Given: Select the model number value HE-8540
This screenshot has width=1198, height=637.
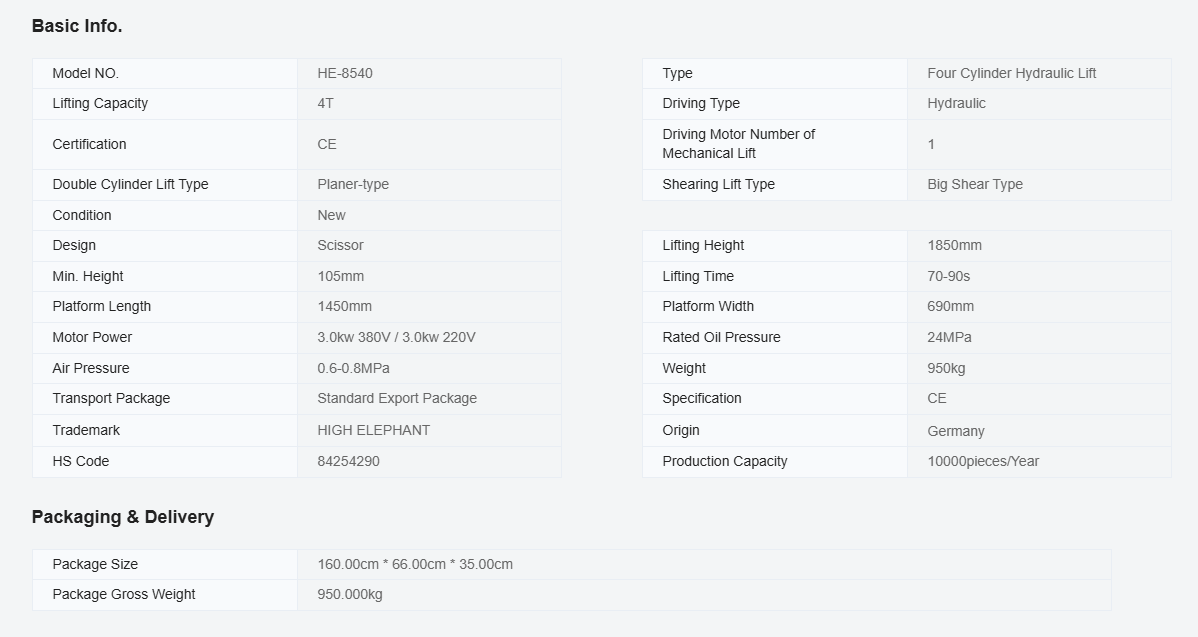Looking at the screenshot, I should pos(345,73).
